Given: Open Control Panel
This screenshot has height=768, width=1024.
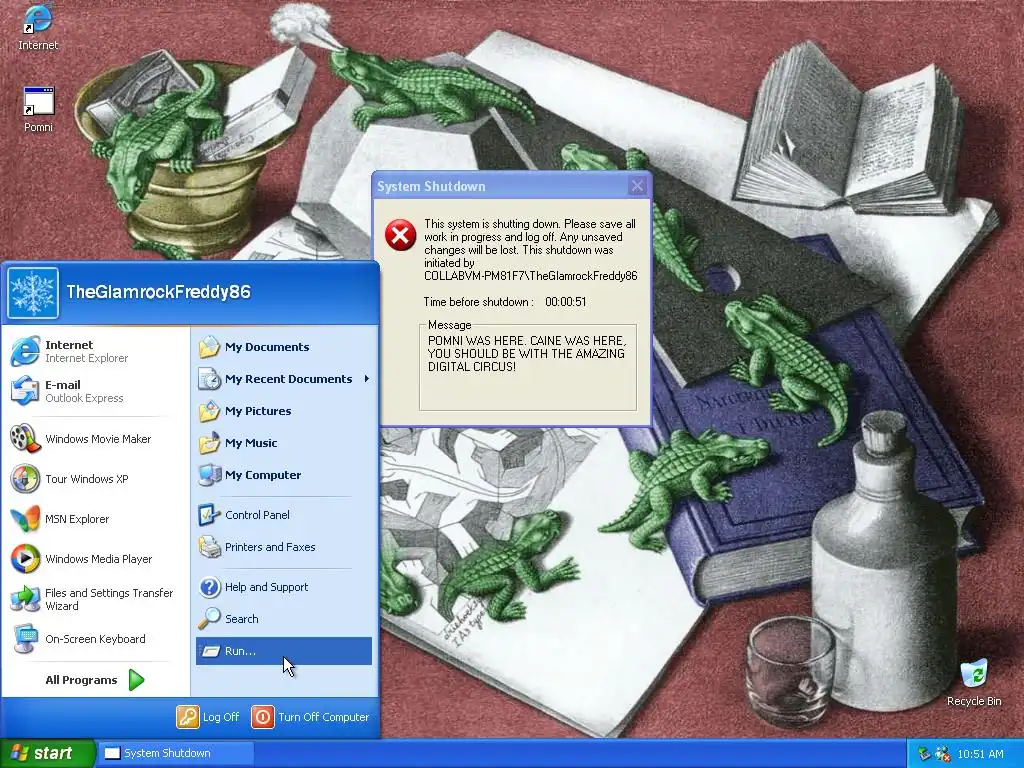Looking at the screenshot, I should coord(283,515).
